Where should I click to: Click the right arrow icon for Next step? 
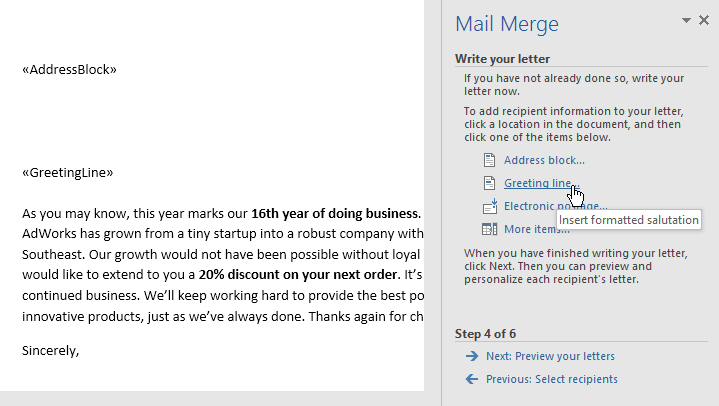click(x=471, y=356)
